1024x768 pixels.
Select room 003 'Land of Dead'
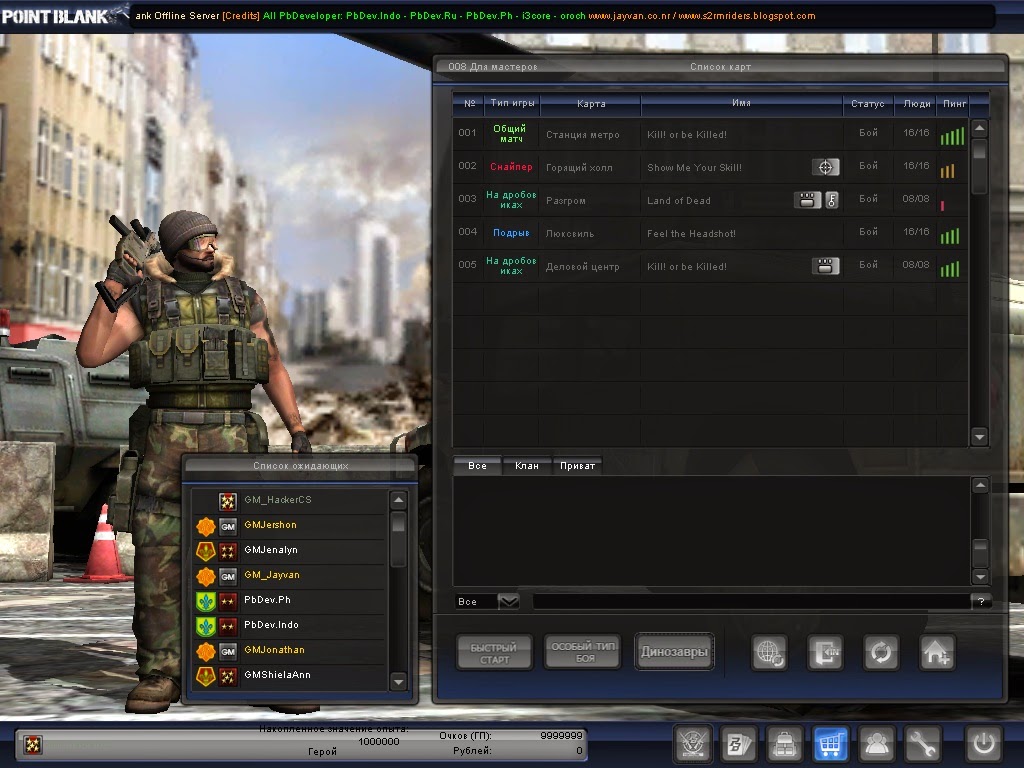[711, 200]
